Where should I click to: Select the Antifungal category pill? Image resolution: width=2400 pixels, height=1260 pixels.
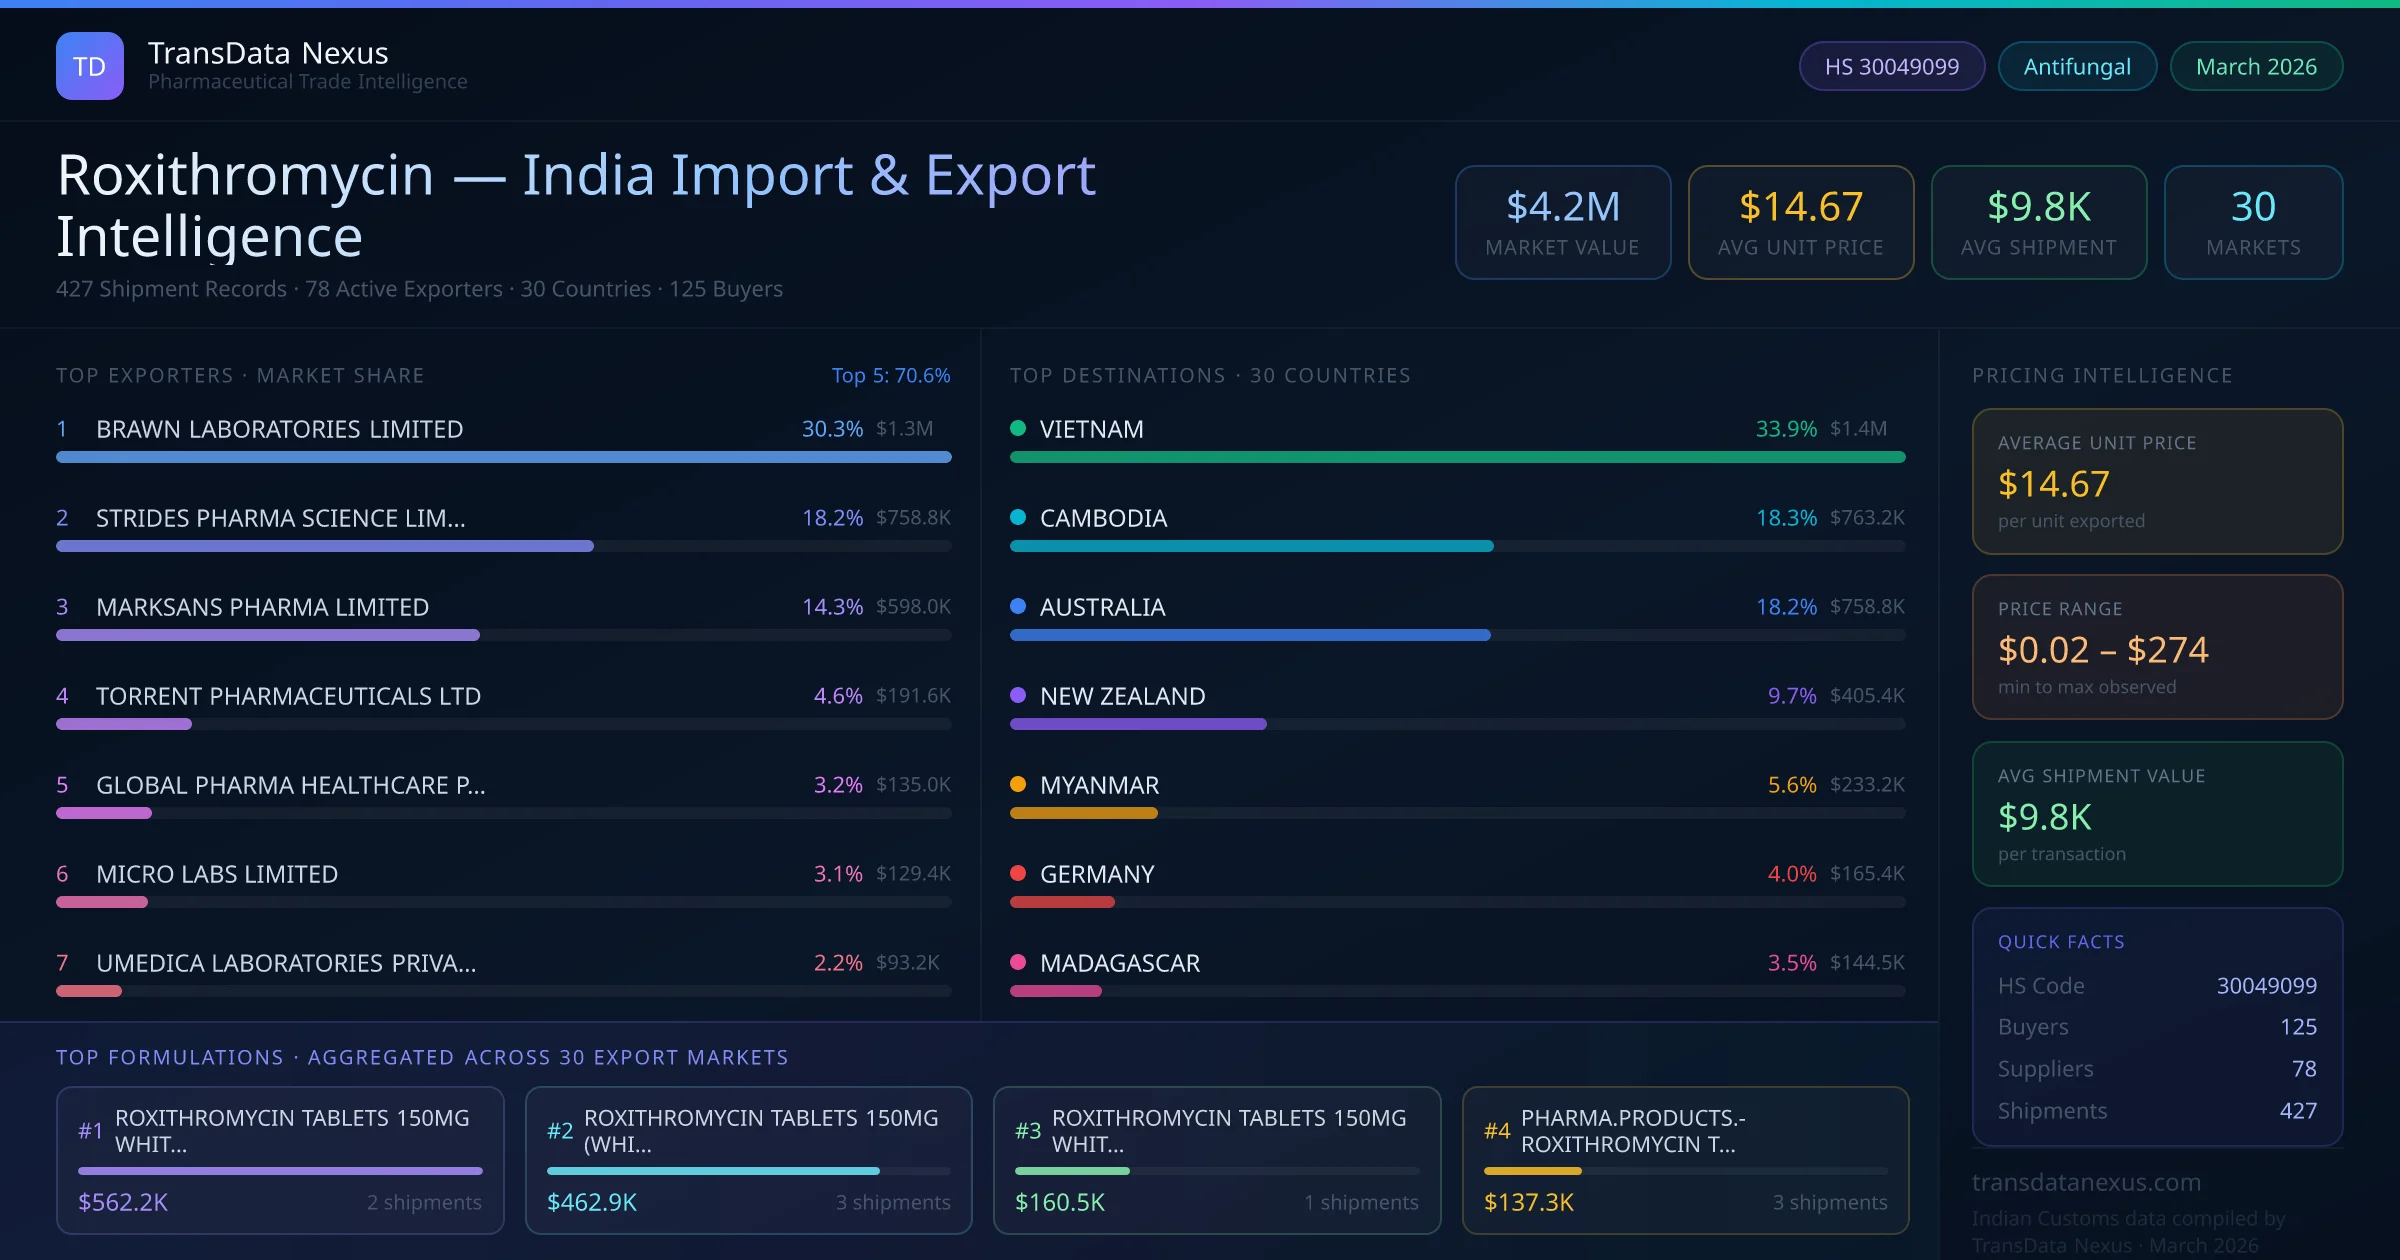(2076, 67)
